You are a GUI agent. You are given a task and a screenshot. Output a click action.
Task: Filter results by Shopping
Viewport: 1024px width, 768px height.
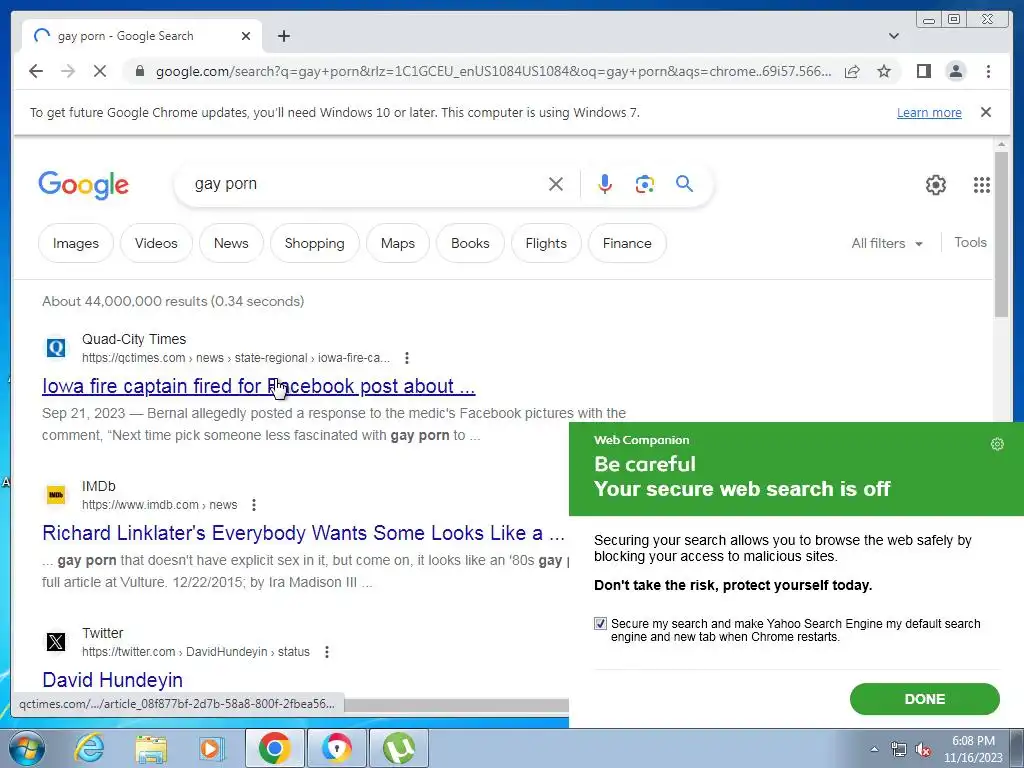314,244
